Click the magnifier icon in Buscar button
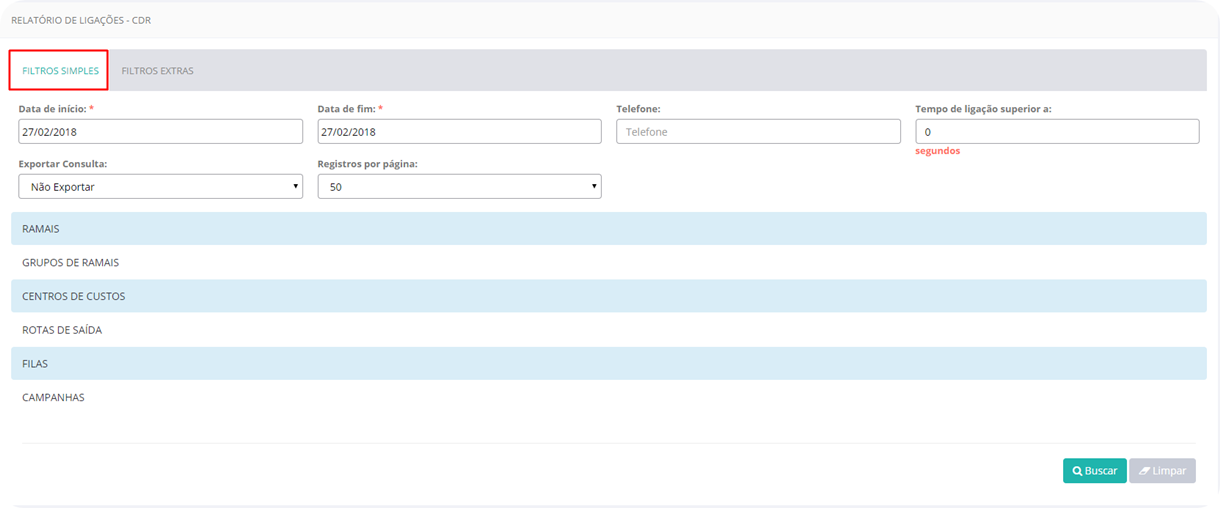Viewport: 1220px width, 508px height. [1077, 471]
